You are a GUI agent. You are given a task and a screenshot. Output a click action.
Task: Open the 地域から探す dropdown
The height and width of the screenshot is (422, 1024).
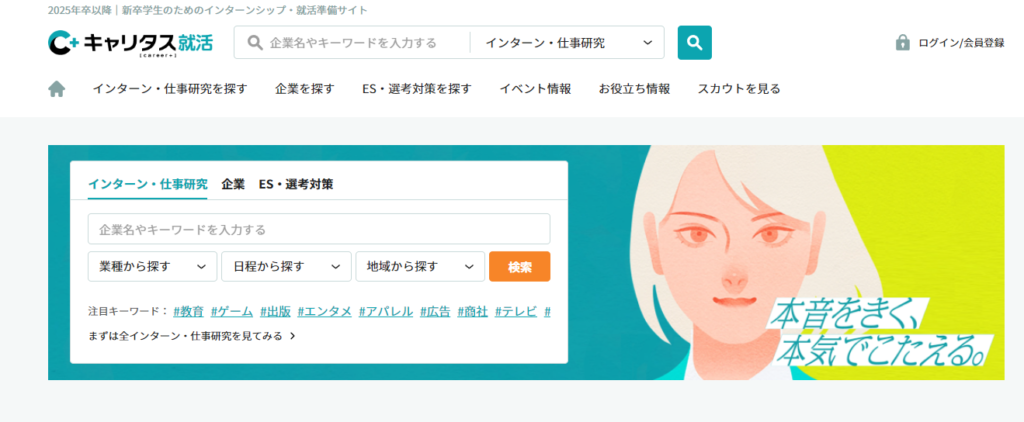coord(420,267)
